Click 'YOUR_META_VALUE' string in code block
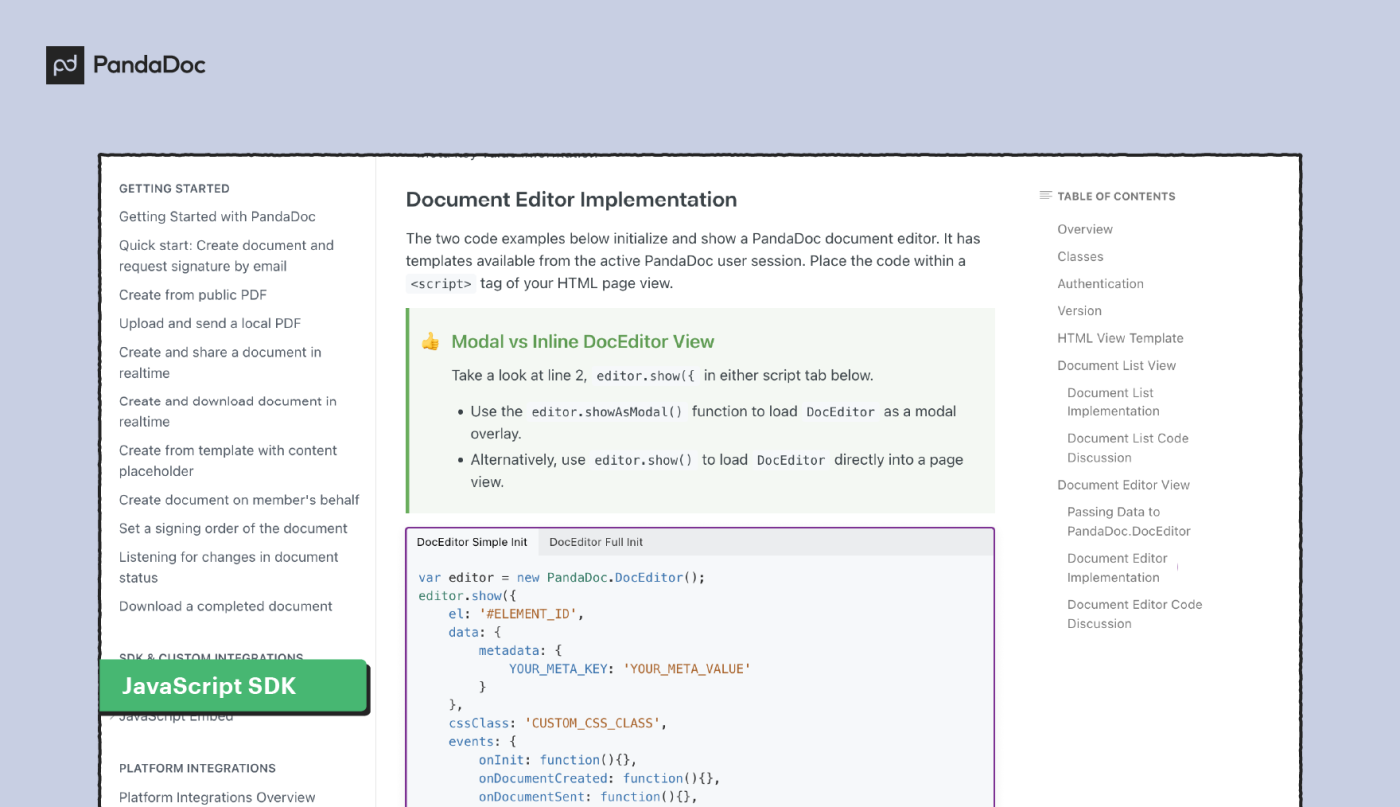The image size is (1400, 807). pyautogui.click(x=687, y=669)
